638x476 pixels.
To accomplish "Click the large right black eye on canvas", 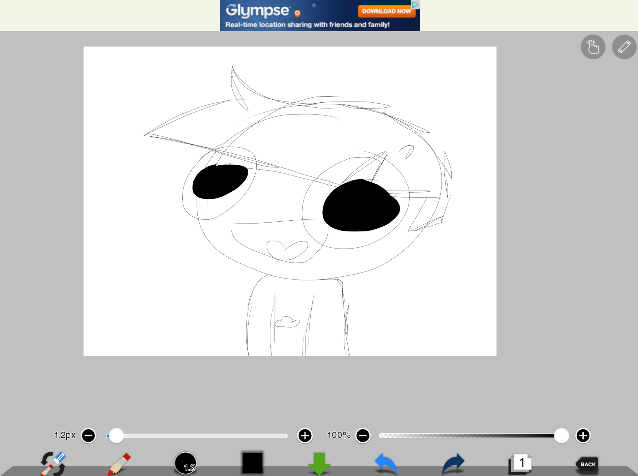I will click(x=361, y=205).
